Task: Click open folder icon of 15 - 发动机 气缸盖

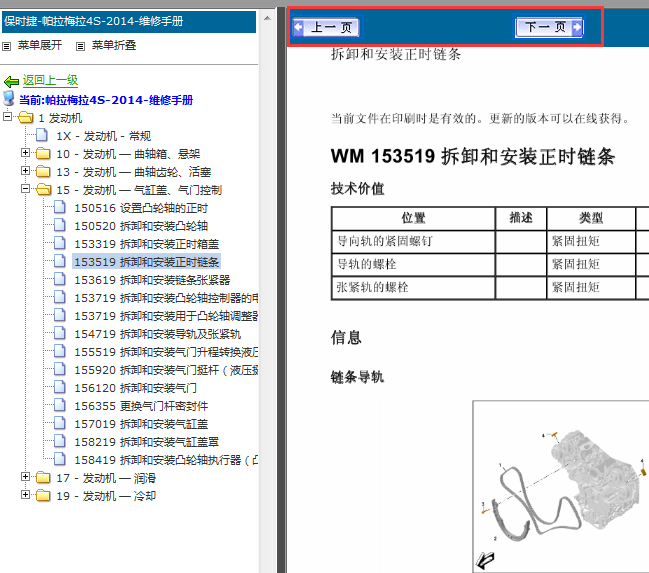Action: pos(43,190)
